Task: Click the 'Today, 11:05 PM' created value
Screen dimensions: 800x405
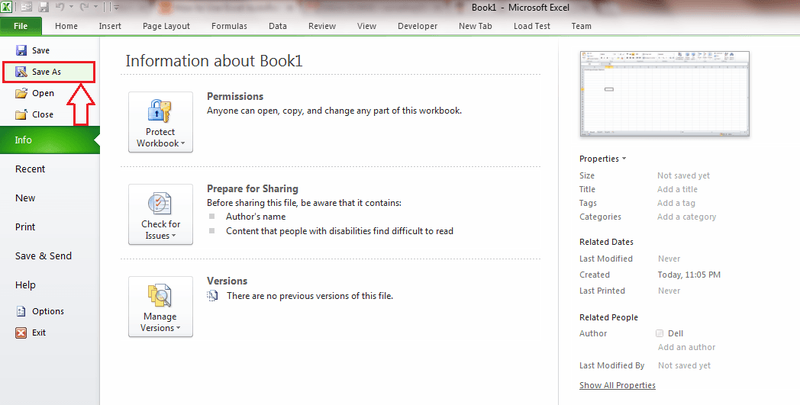Action: click(x=689, y=274)
